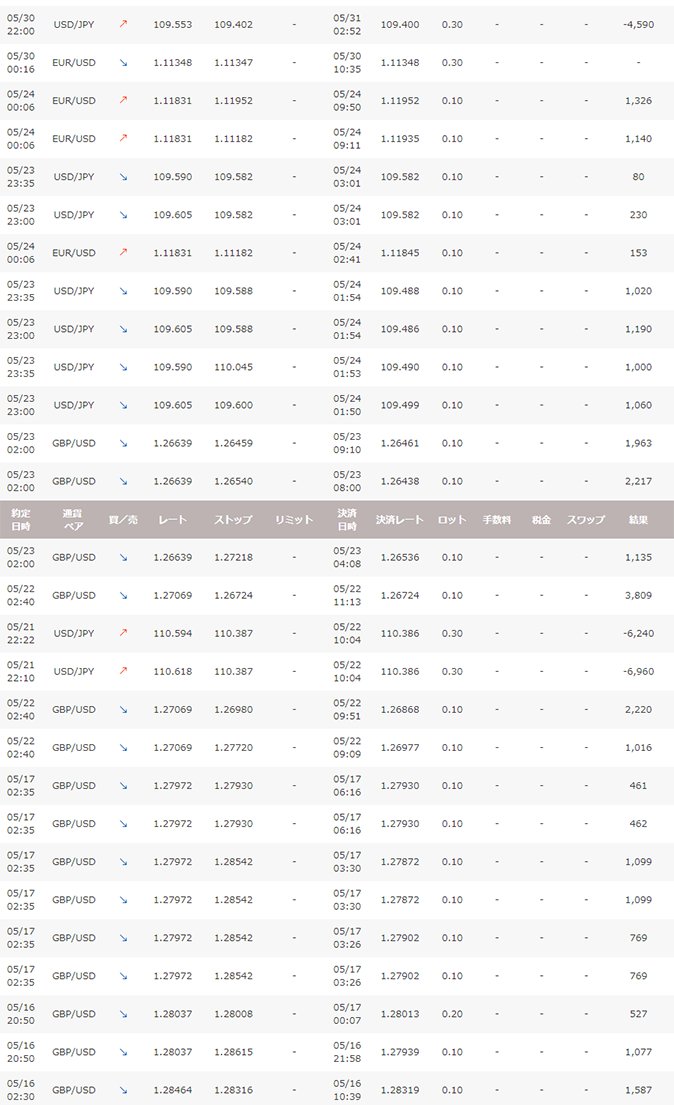Click the stop value 1.27218
Viewport: 674px width, 1105px height.
coord(233,557)
